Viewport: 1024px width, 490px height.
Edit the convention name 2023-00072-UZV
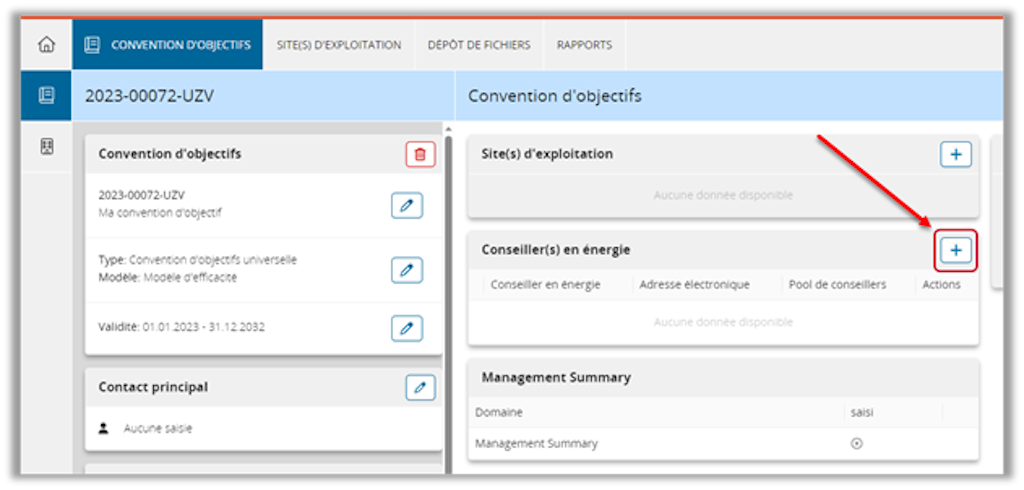coord(406,205)
